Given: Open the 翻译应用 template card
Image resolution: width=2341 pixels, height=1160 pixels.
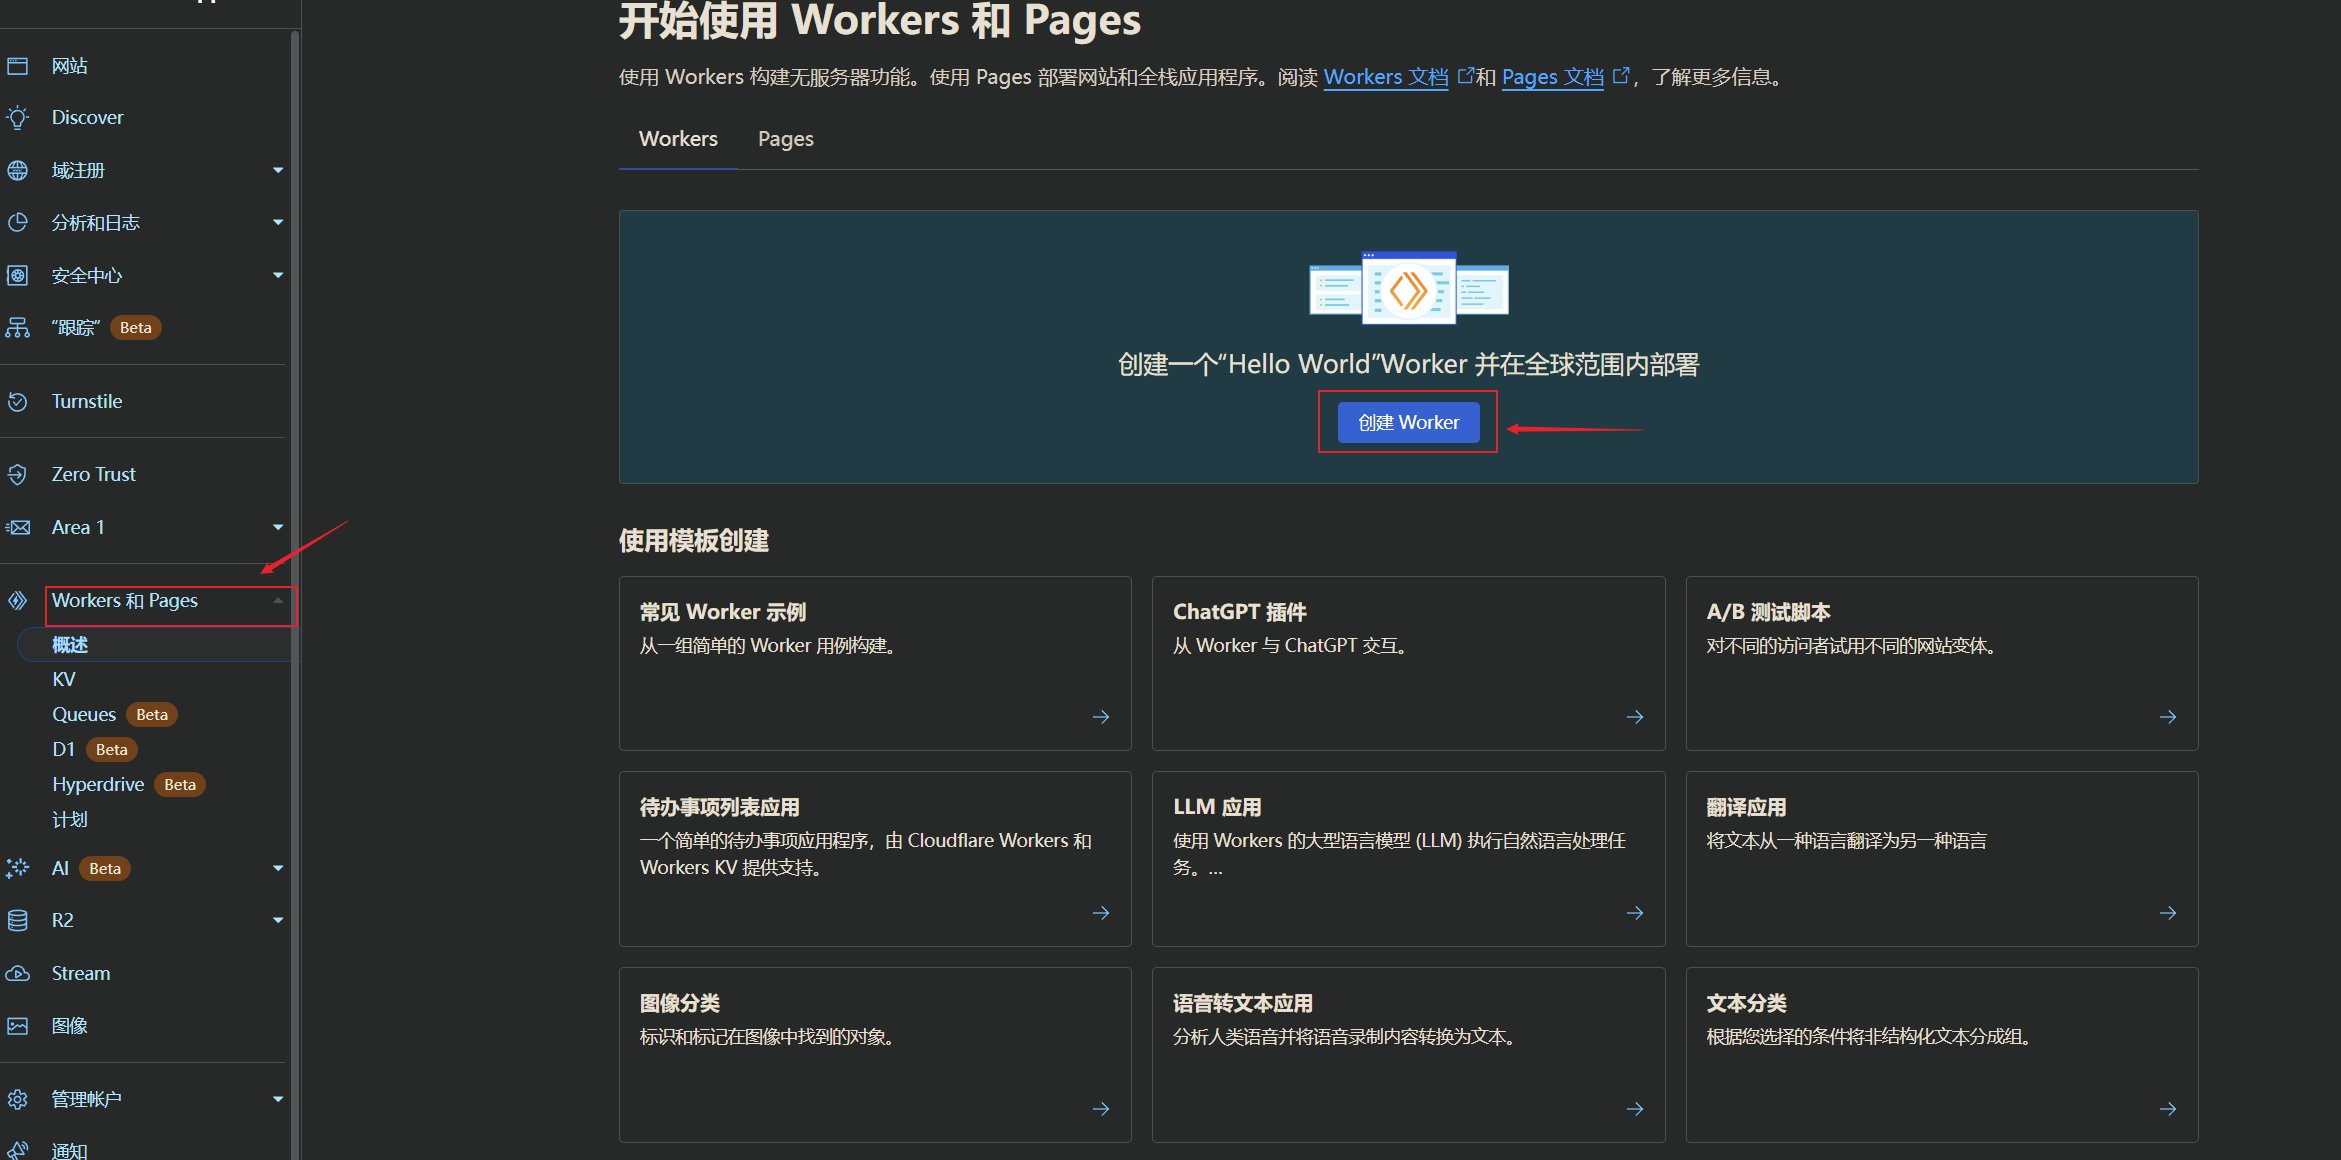Looking at the screenshot, I should click(1941, 859).
